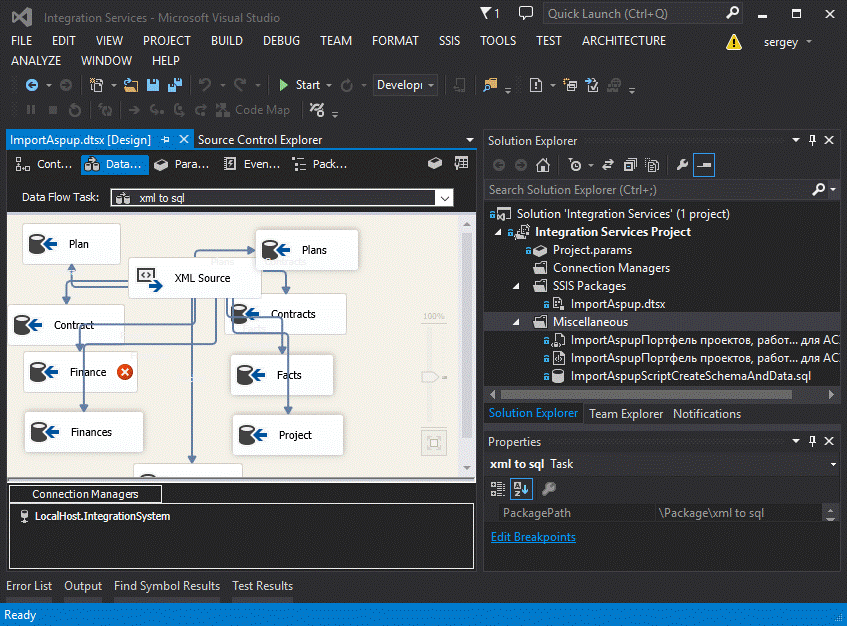Click the feedback speech bubble icon
This screenshot has height=626, width=847.
click(526, 13)
